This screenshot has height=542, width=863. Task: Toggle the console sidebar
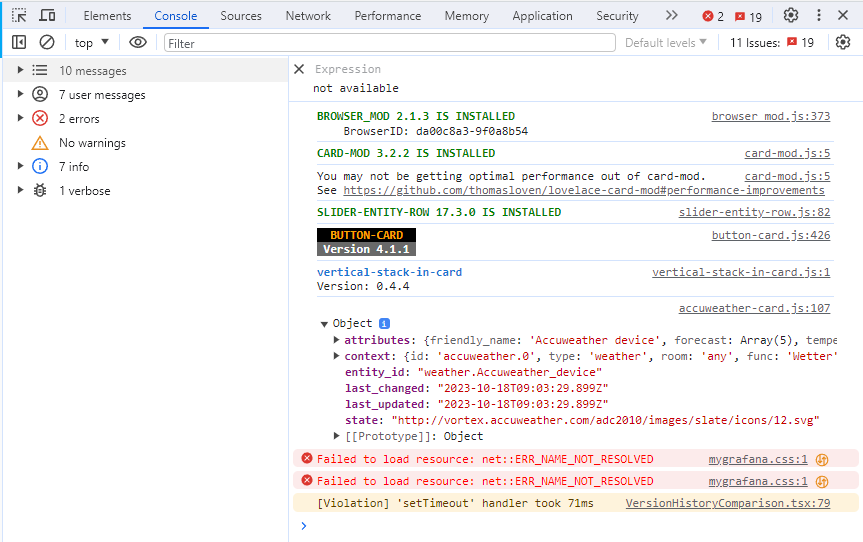point(19,42)
